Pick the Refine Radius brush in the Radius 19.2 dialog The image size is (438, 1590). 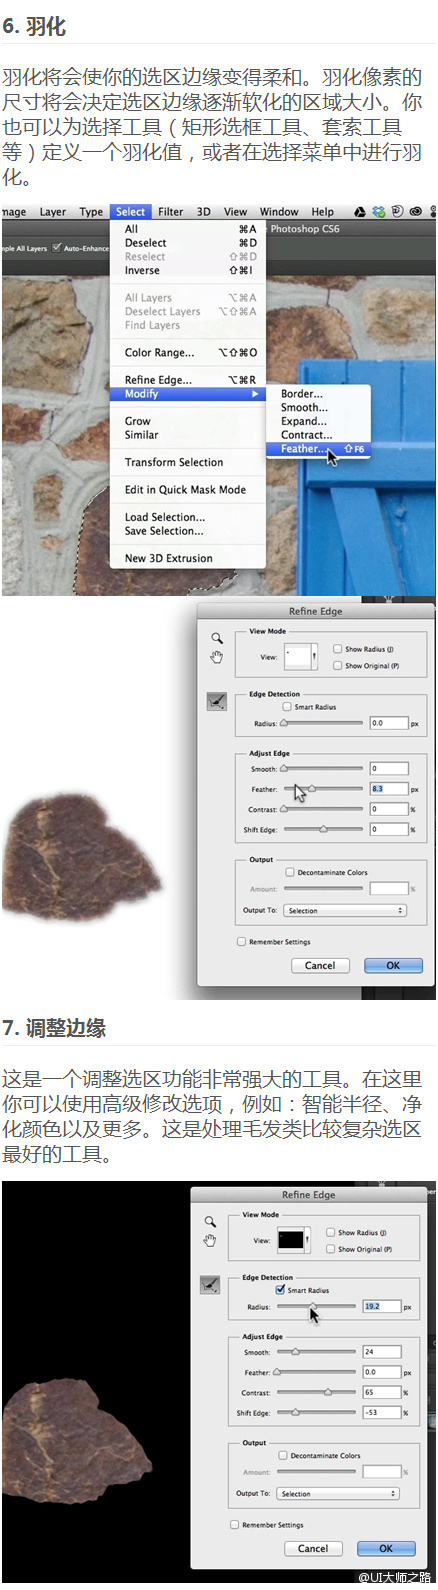click(210, 1285)
